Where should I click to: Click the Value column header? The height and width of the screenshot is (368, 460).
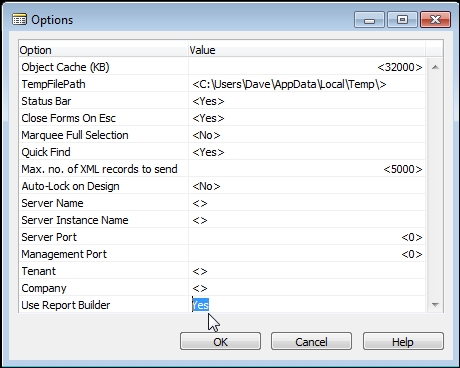point(202,50)
